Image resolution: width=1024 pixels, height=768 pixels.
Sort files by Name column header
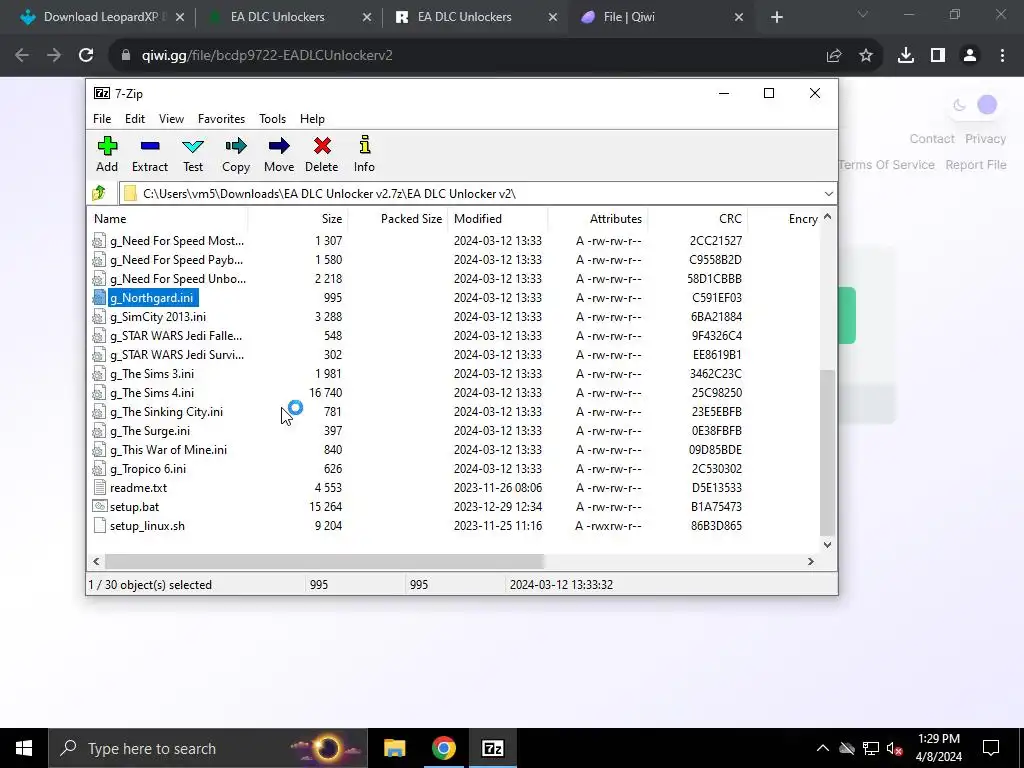tap(168, 219)
